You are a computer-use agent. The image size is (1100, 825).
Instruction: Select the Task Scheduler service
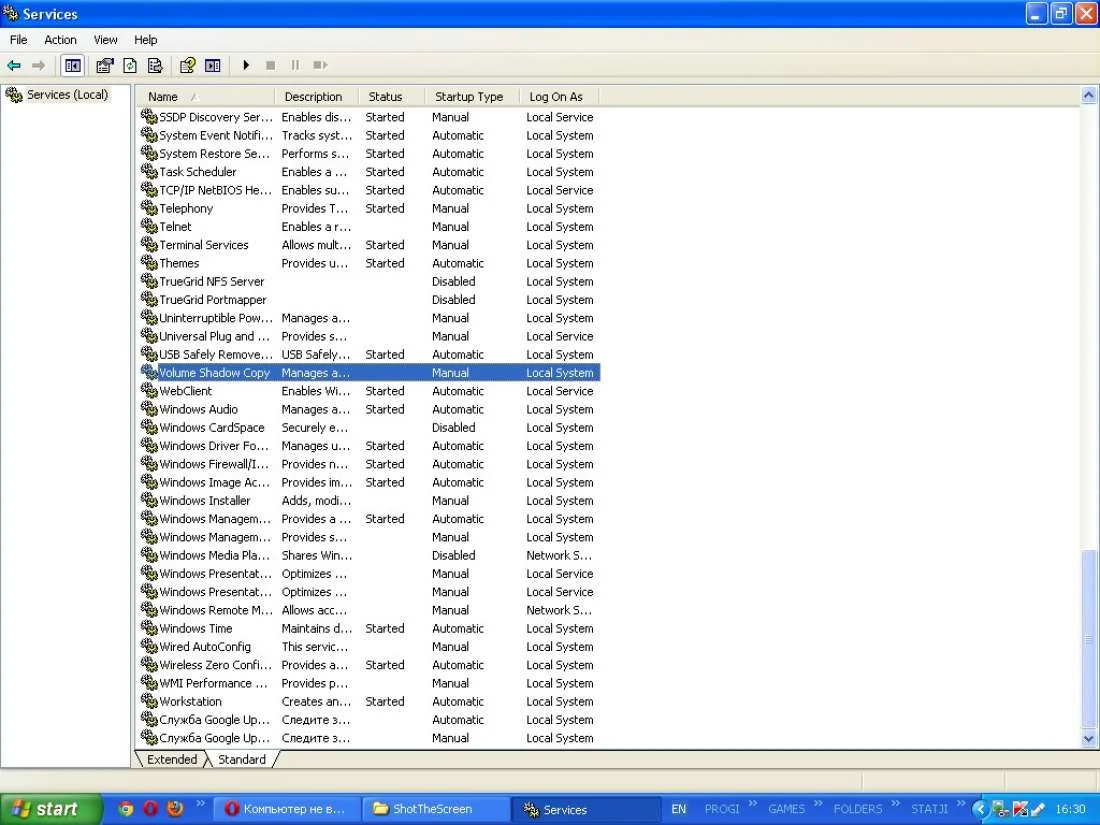coord(370,172)
